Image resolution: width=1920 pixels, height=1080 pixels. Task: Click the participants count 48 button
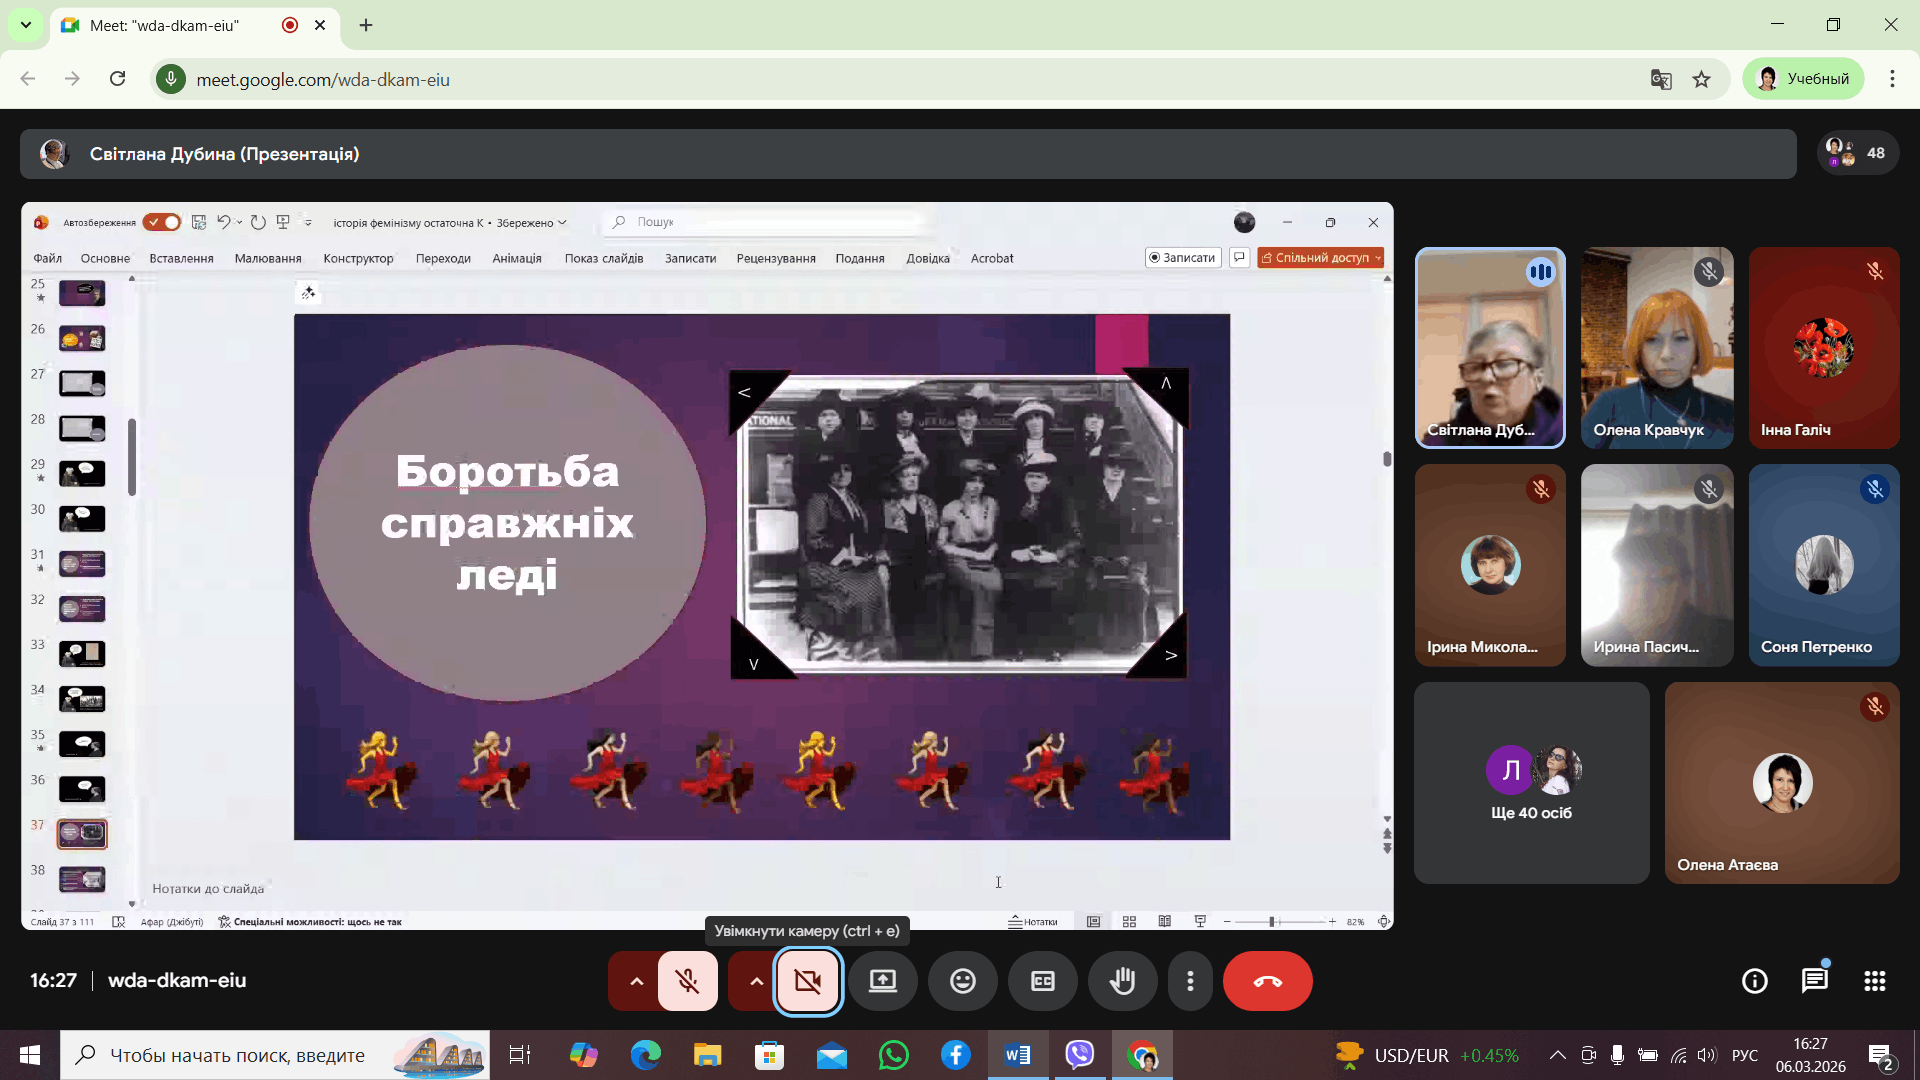tap(1858, 153)
